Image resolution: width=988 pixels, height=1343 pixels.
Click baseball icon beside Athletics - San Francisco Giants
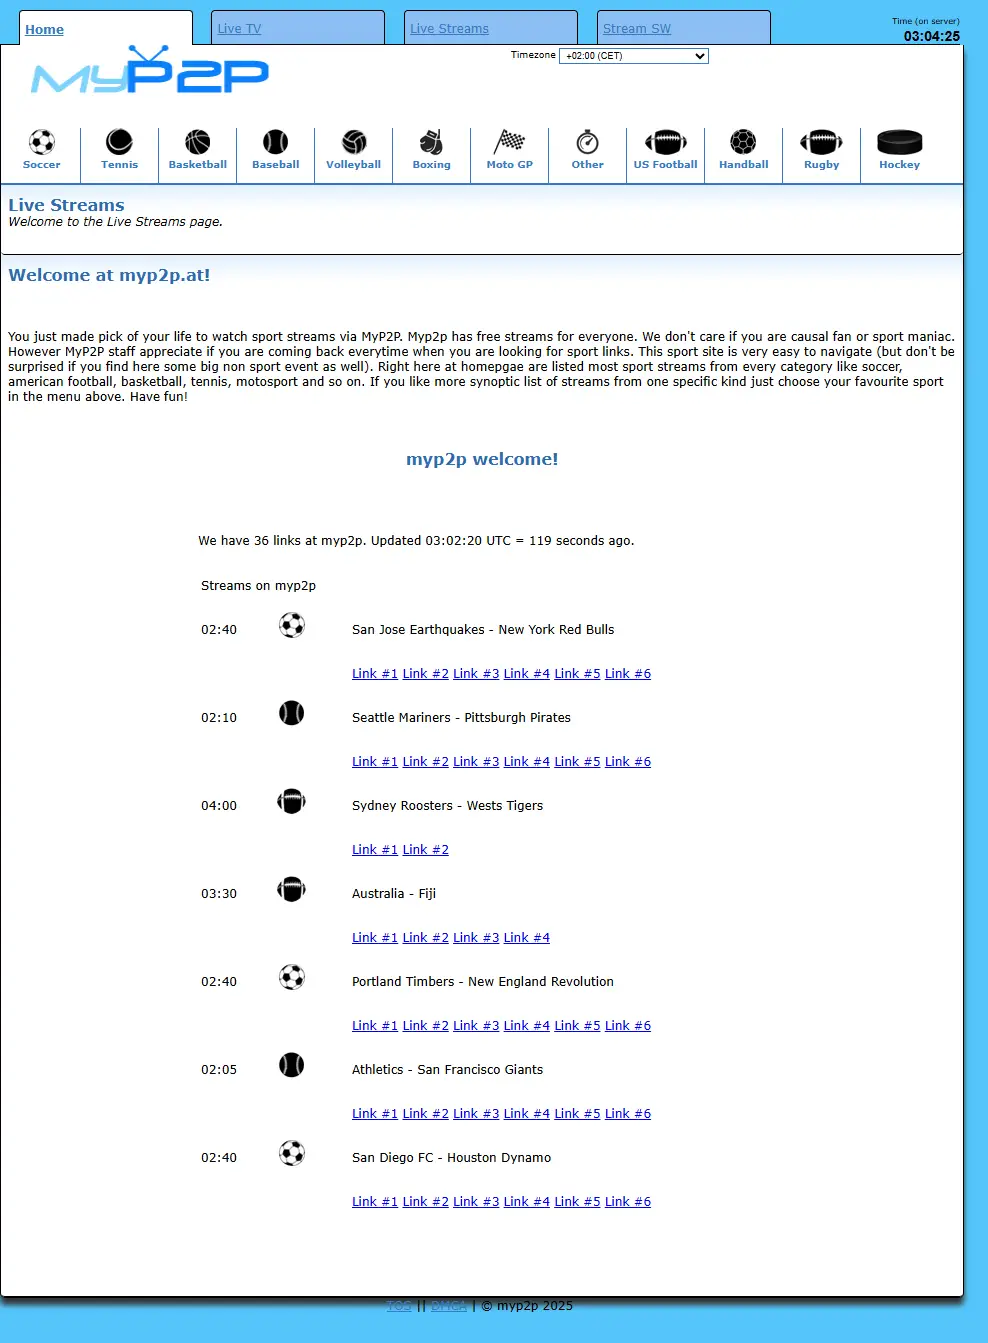click(x=292, y=1066)
